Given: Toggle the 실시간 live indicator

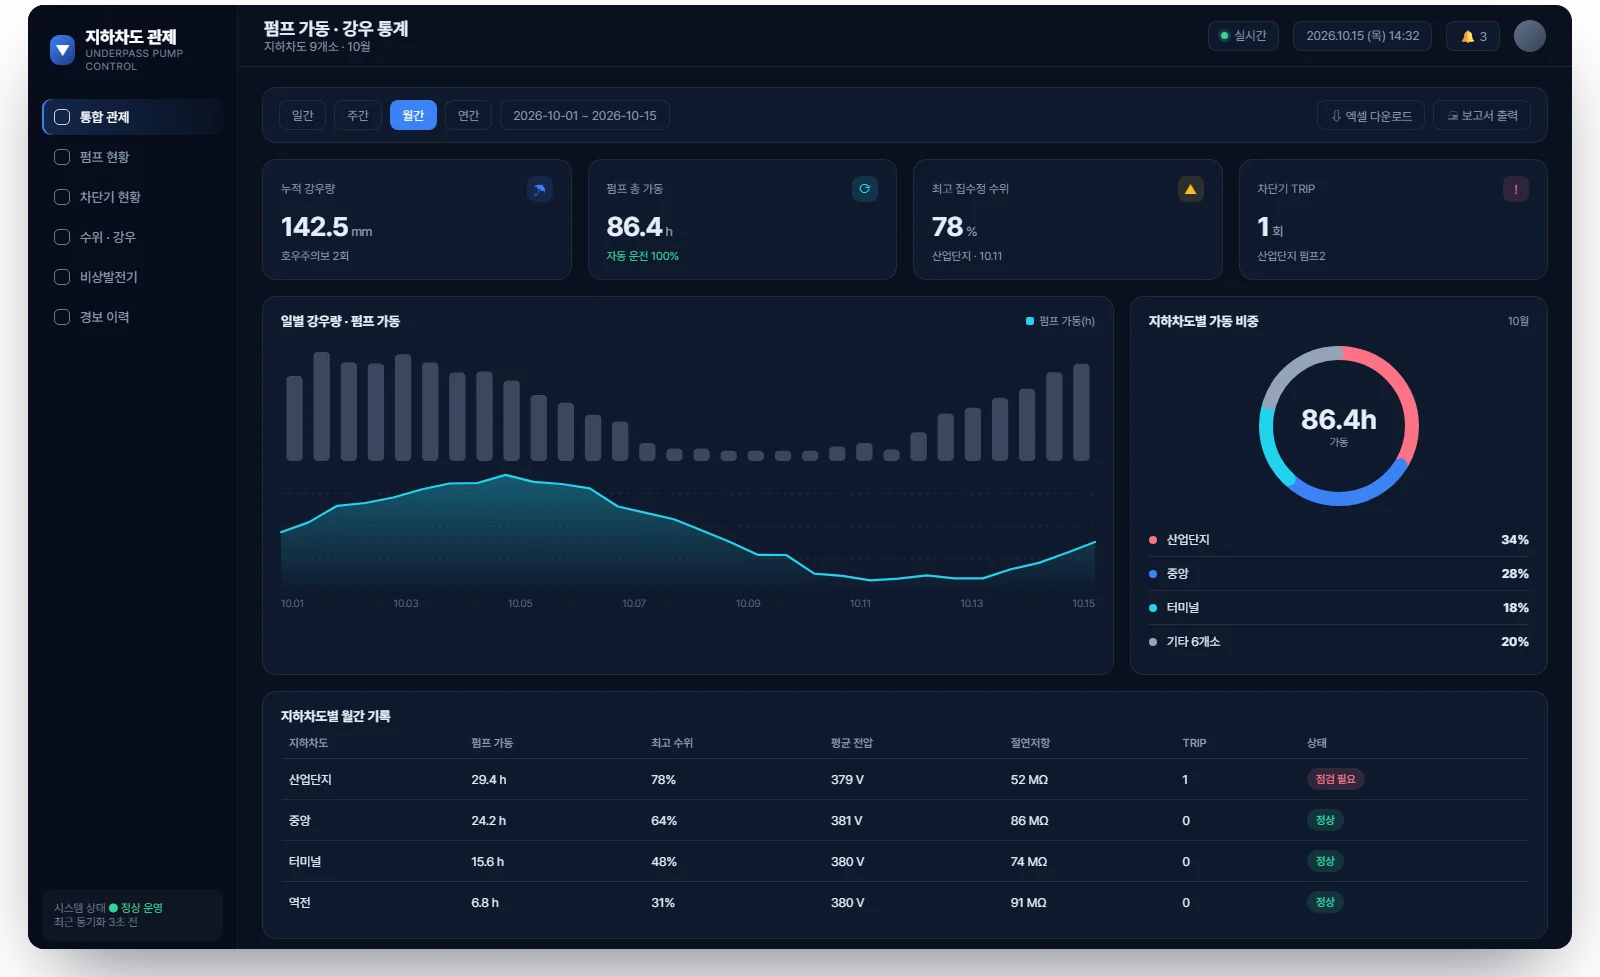Looking at the screenshot, I should click(x=1243, y=36).
